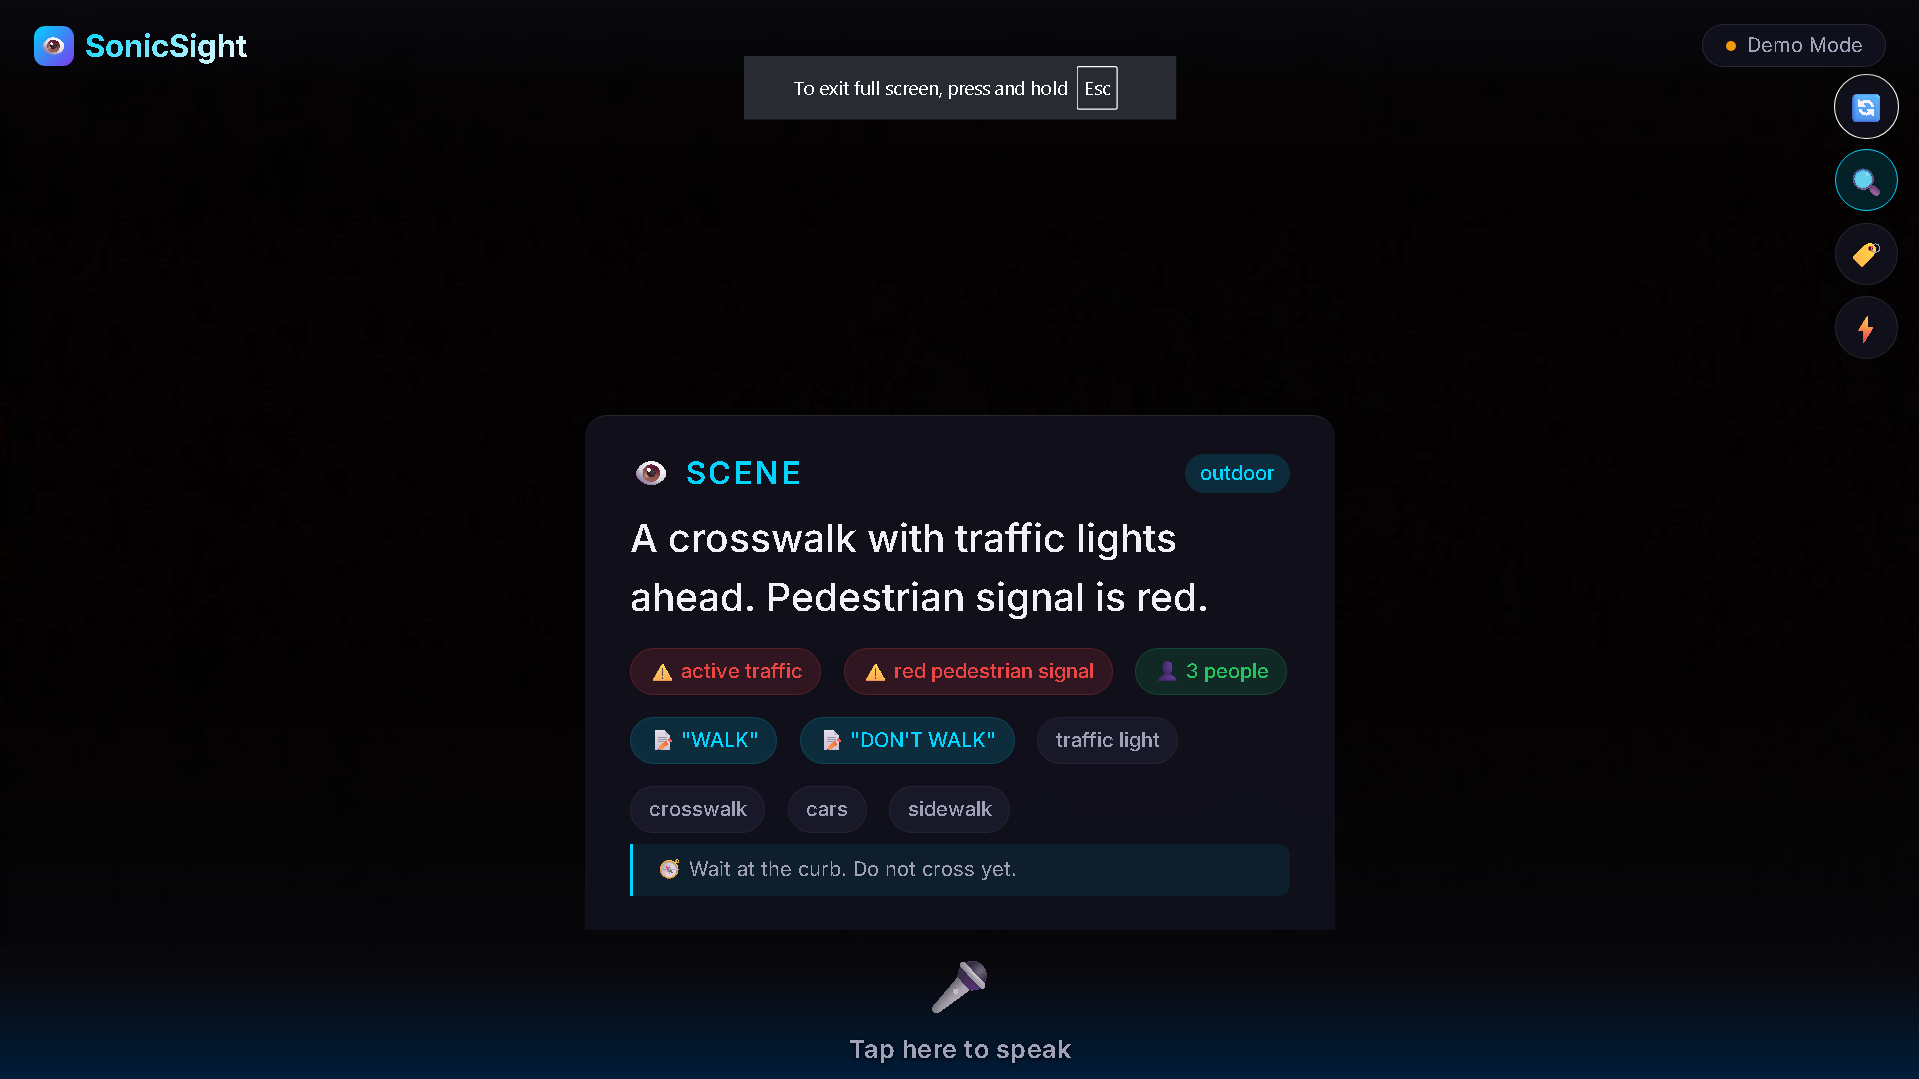Viewport: 1919px width, 1079px height.
Task: Select the "red pedestrian signal" warning chip
Action: click(978, 671)
